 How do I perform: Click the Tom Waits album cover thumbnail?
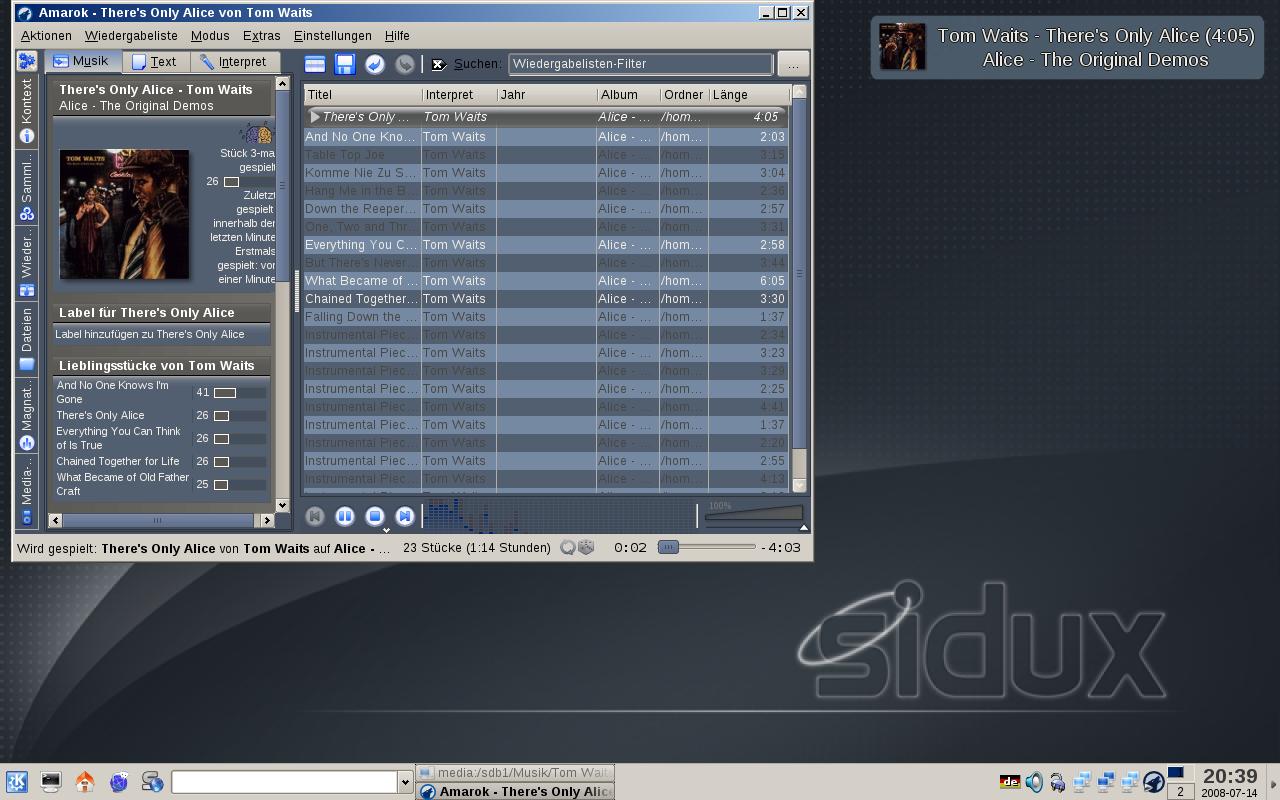tap(124, 214)
